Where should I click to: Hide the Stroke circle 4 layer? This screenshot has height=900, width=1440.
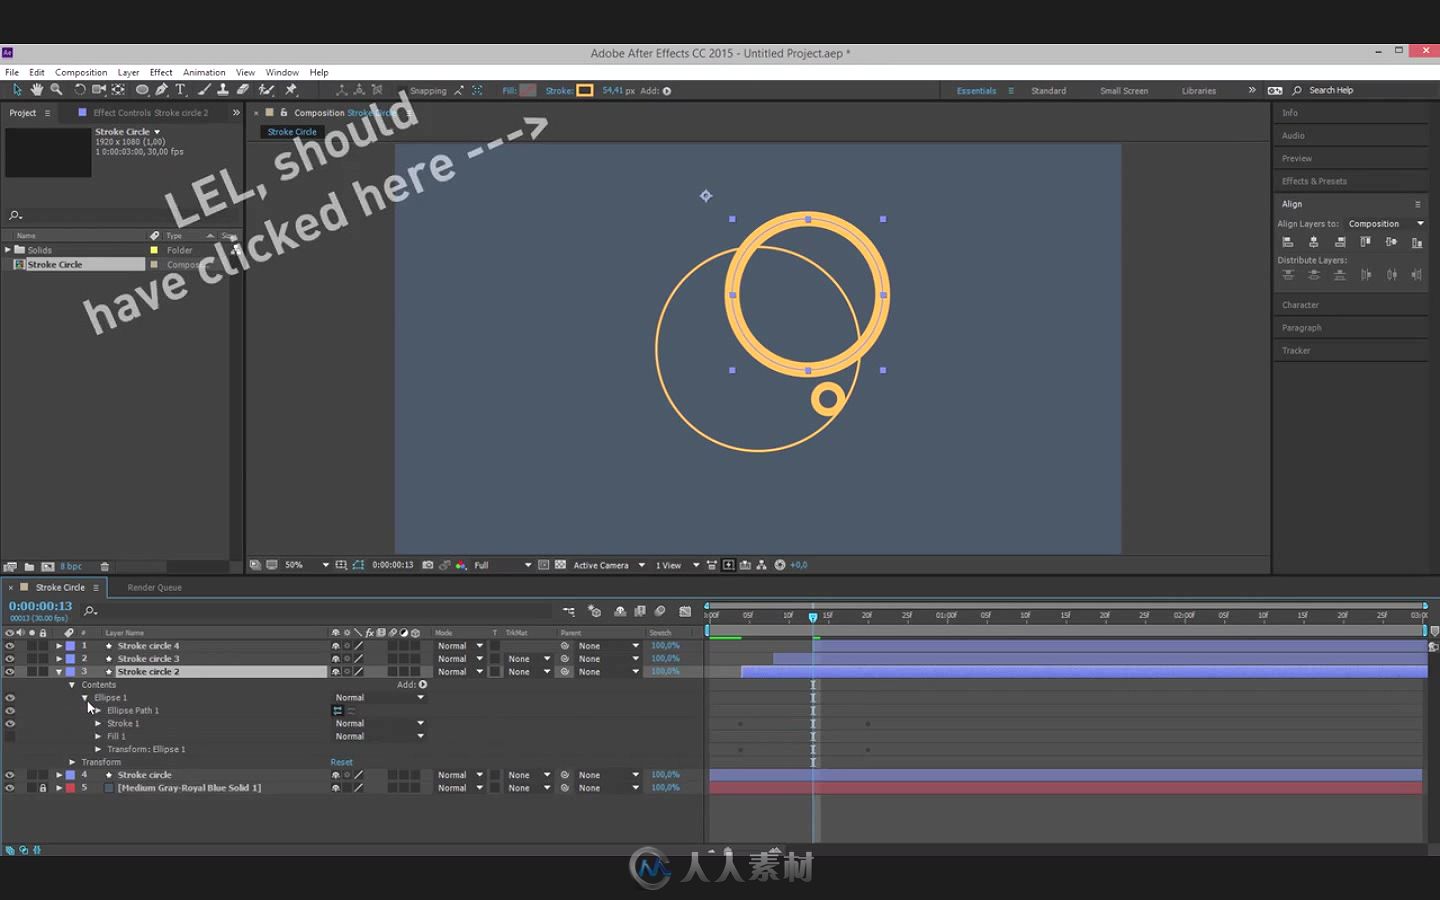point(10,646)
